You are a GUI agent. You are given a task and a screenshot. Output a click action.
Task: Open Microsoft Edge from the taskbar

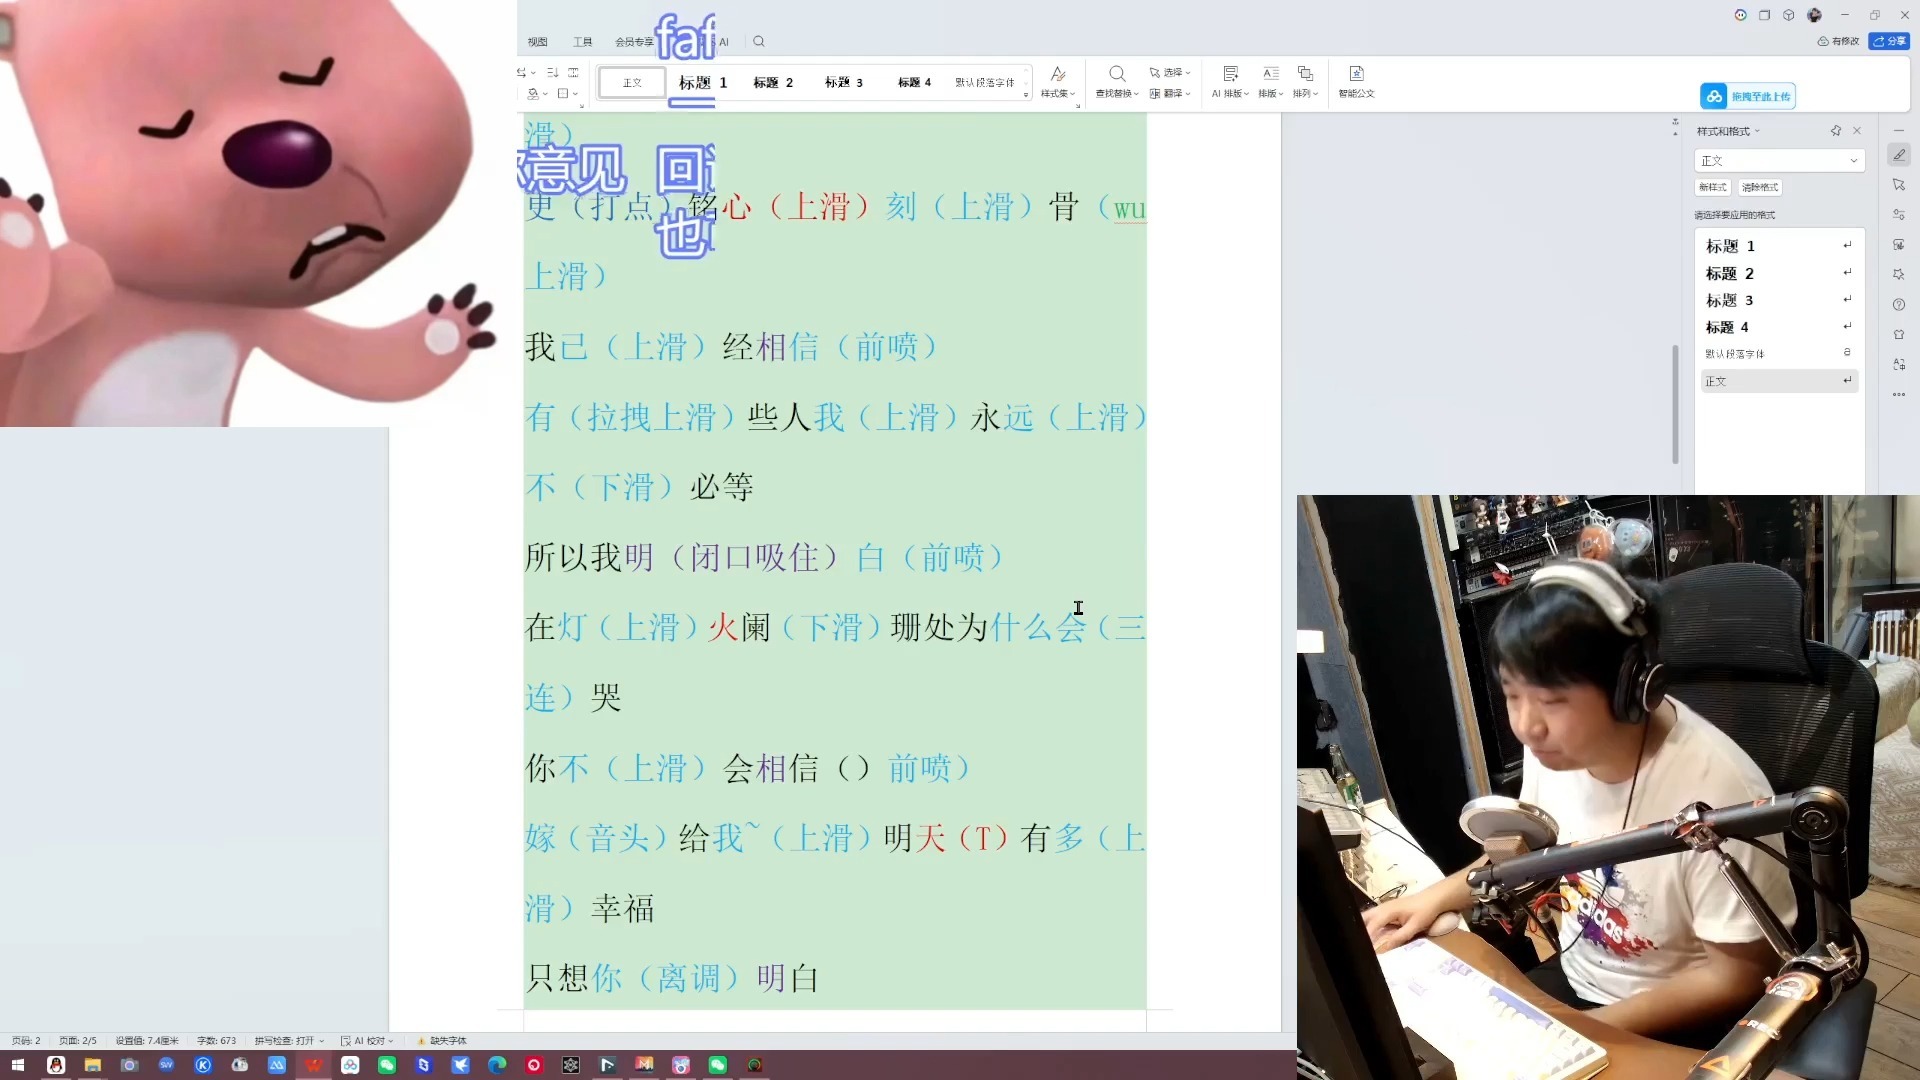[497, 1065]
